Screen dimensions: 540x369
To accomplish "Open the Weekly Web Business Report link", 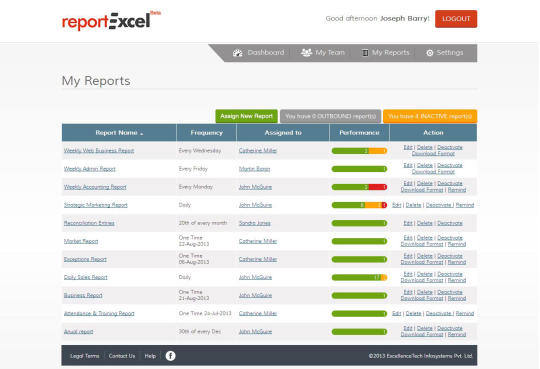I will point(99,151).
